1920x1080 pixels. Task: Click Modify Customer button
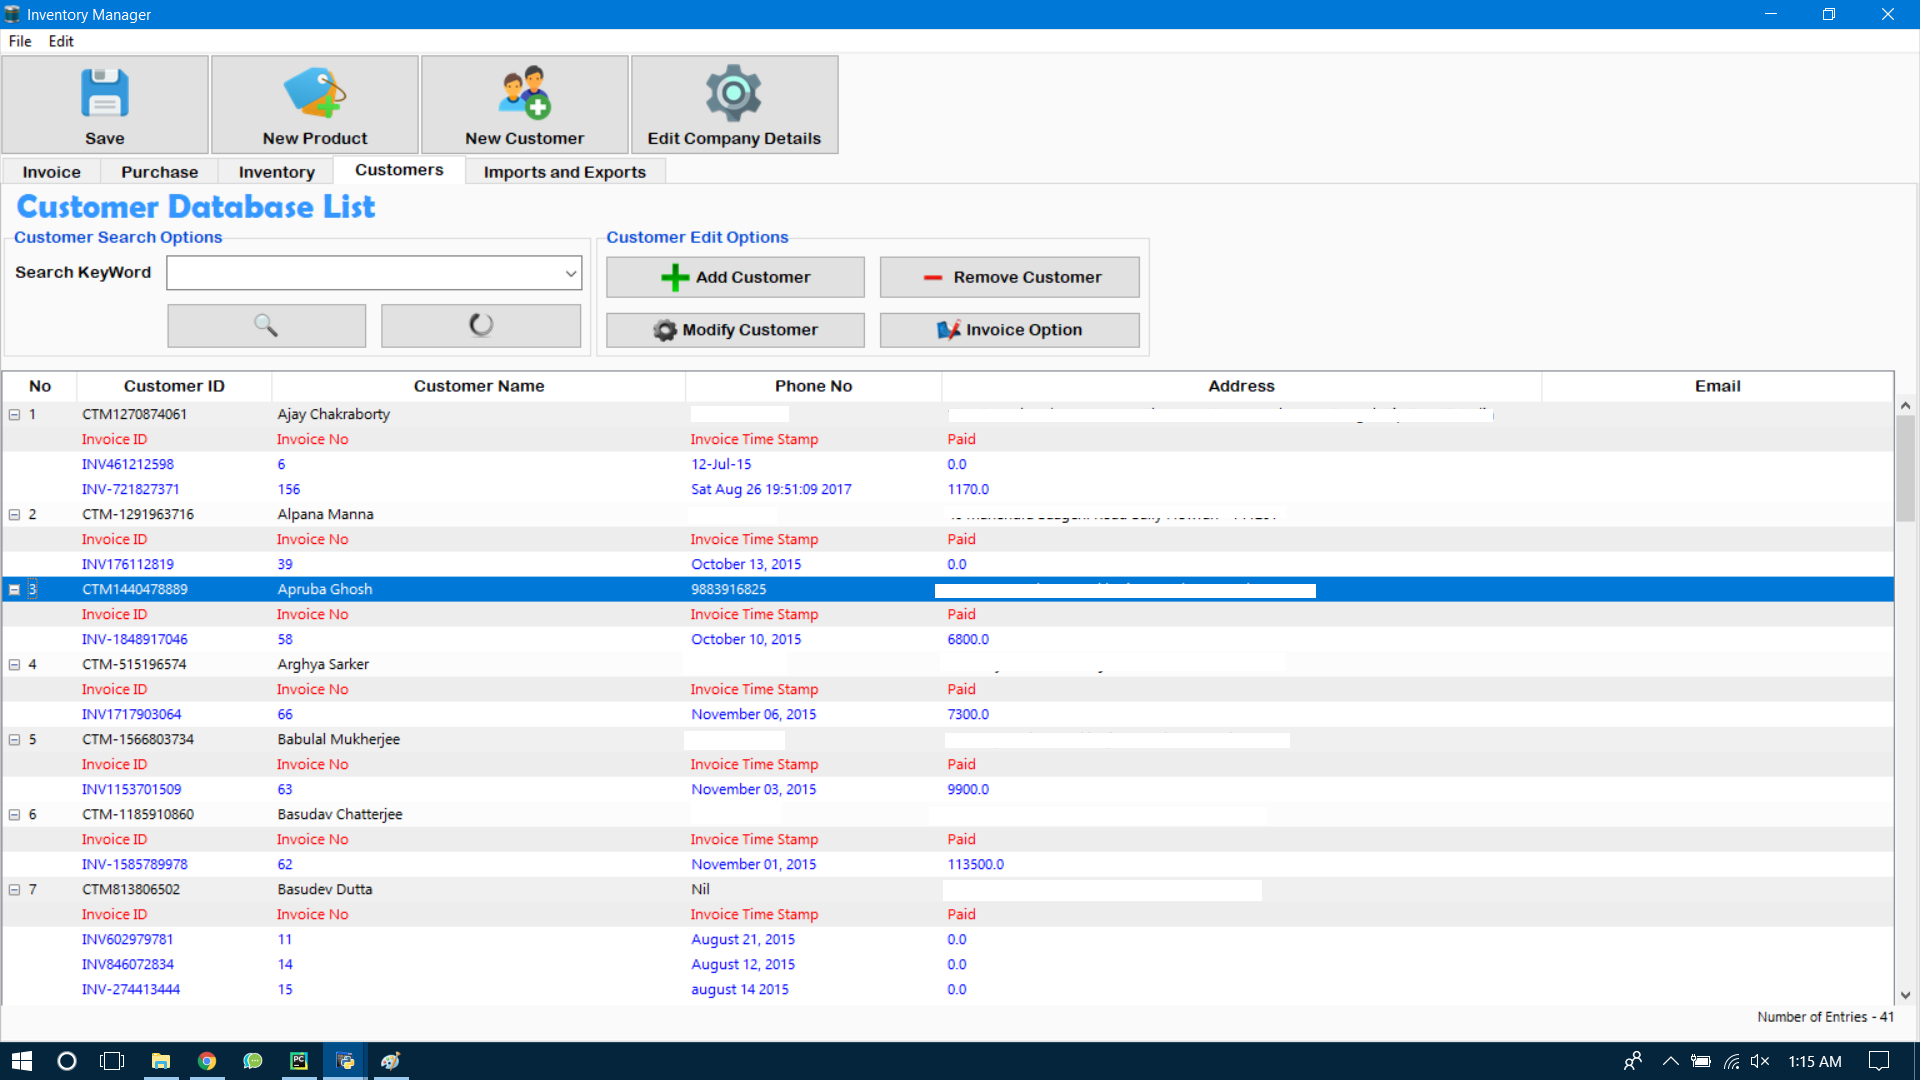coord(735,330)
